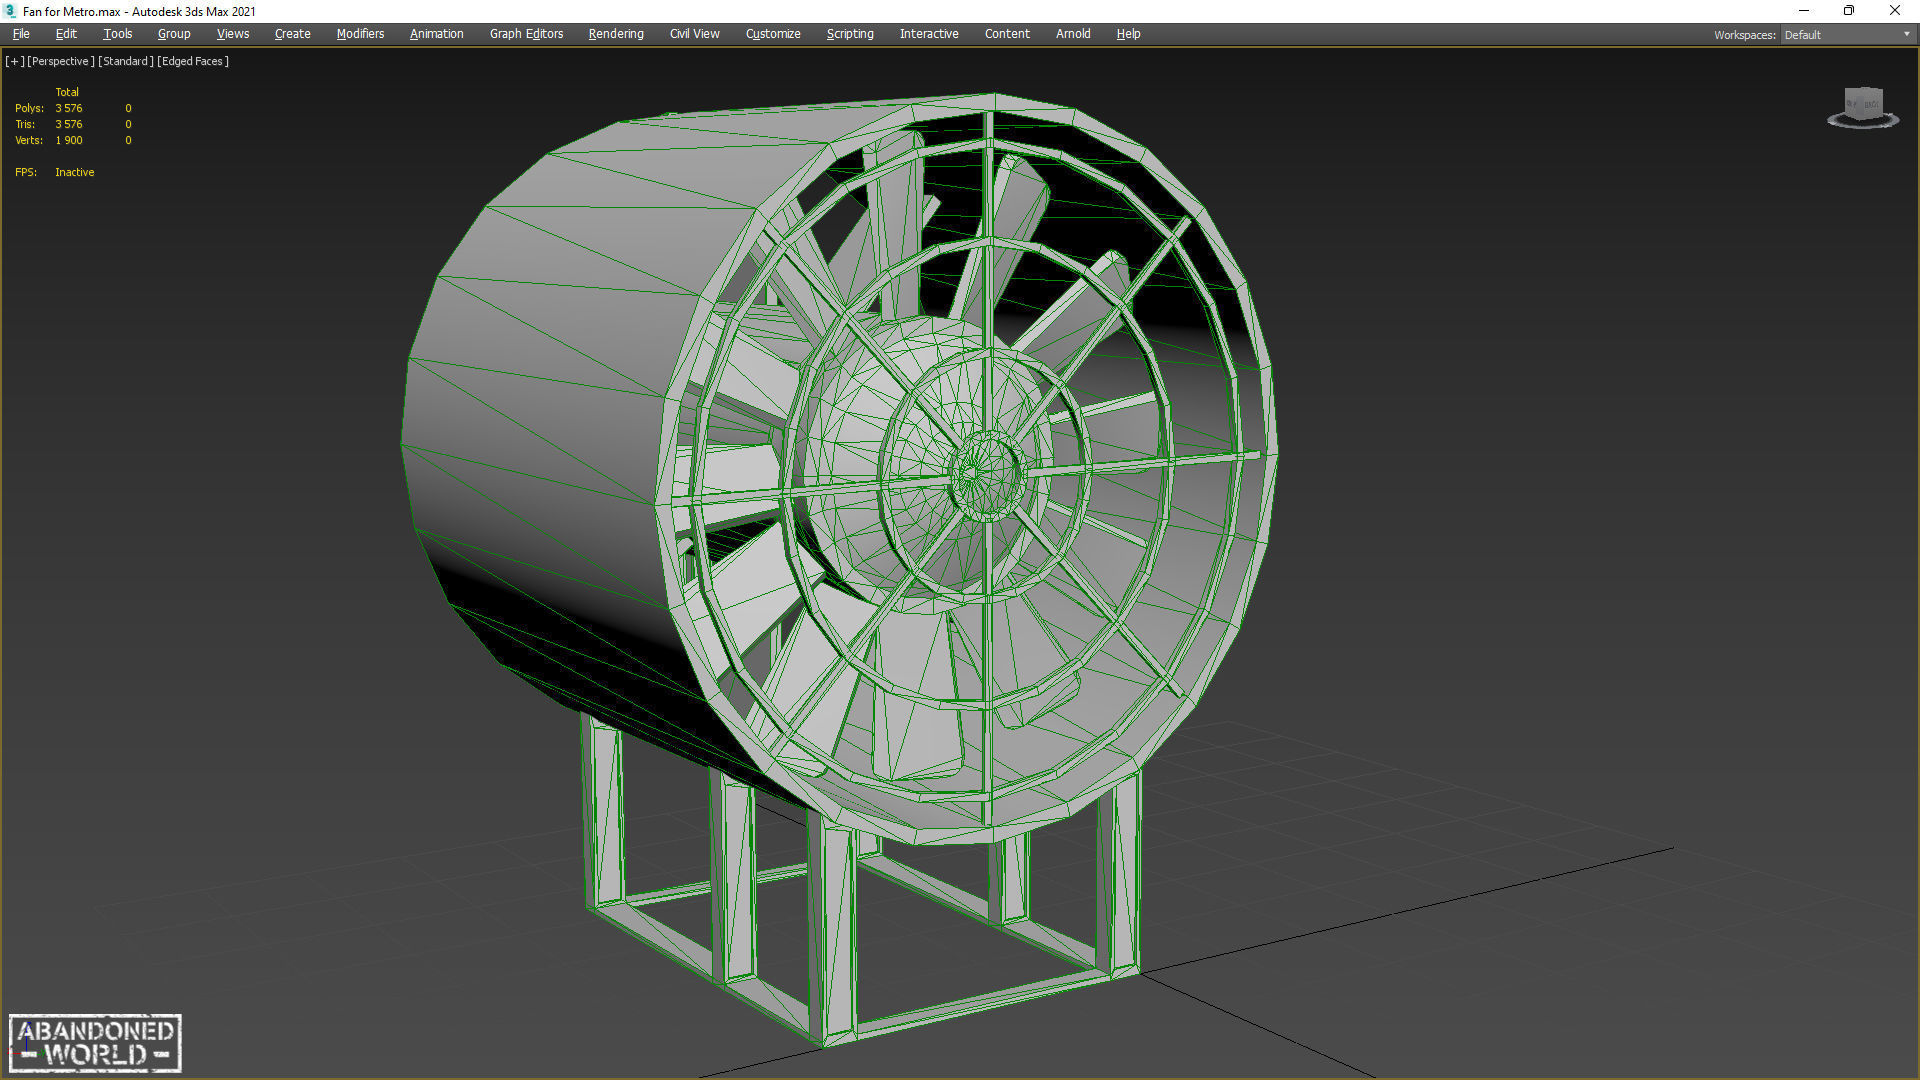Image resolution: width=1920 pixels, height=1080 pixels.
Task: Open the Arnold menu
Action: 1073,34
